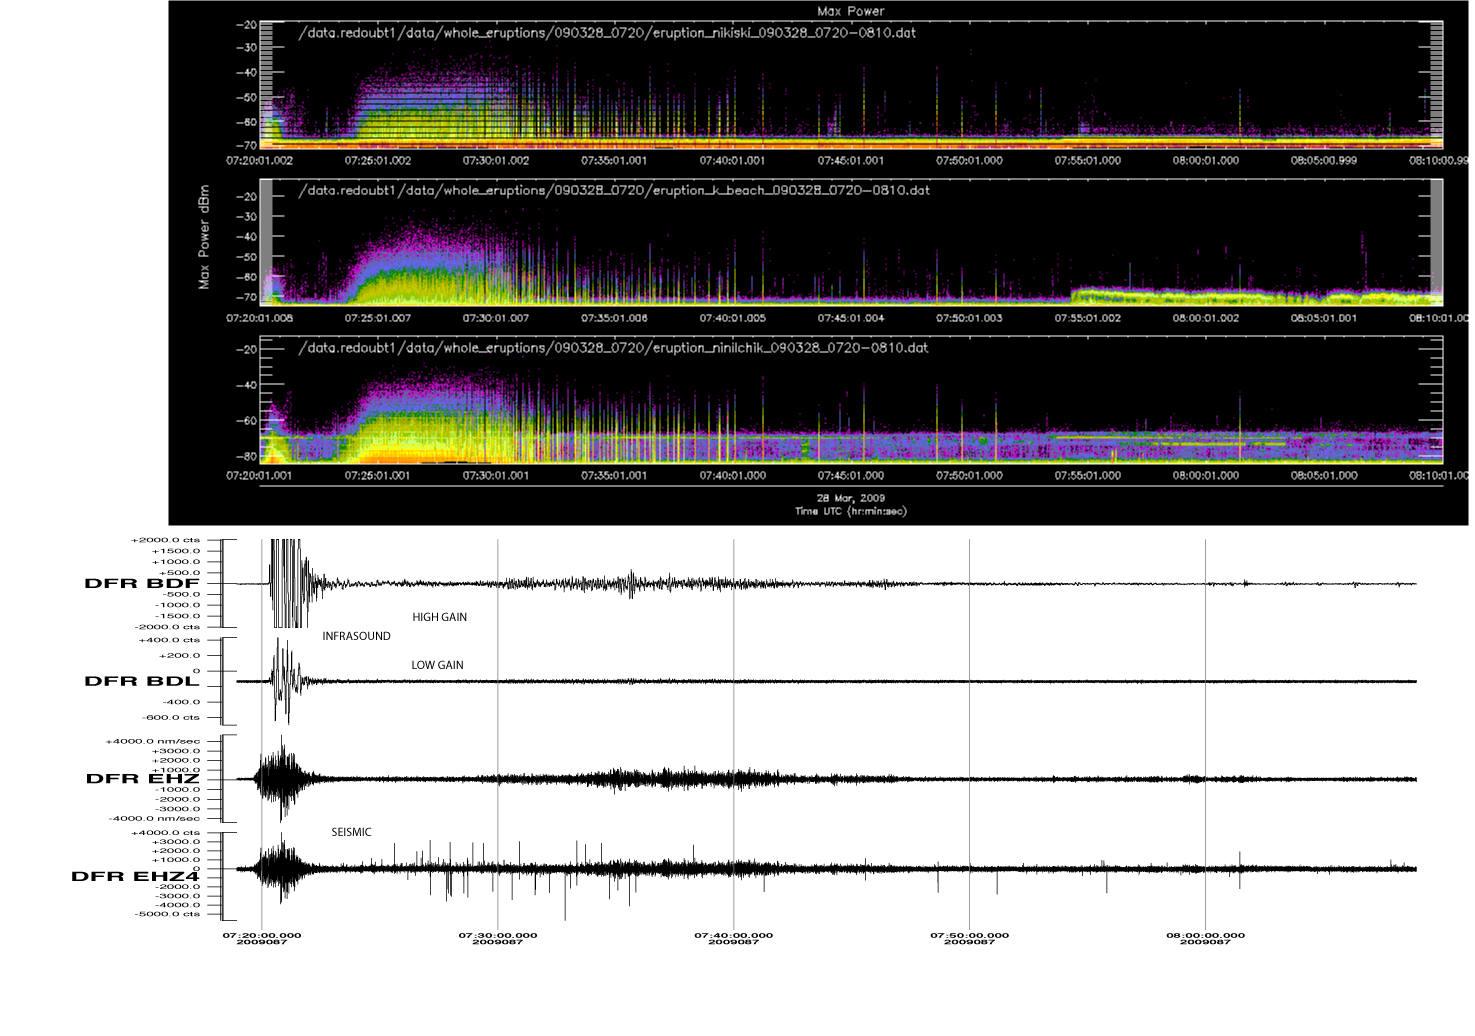Click the 'DFR EHZ' channel label
The image size is (1475, 1036).
(x=143, y=778)
